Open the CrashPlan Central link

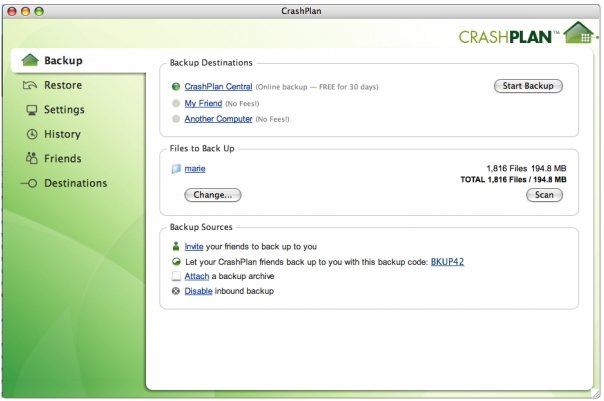click(218, 87)
